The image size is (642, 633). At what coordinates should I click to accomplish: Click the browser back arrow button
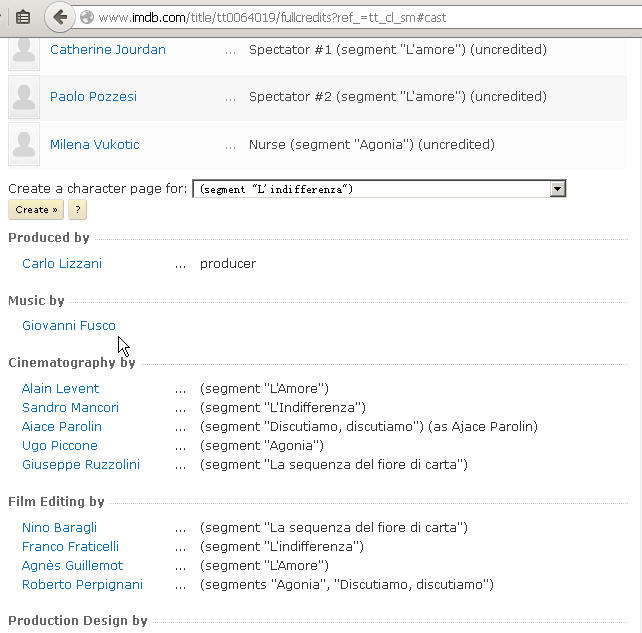coord(60,17)
